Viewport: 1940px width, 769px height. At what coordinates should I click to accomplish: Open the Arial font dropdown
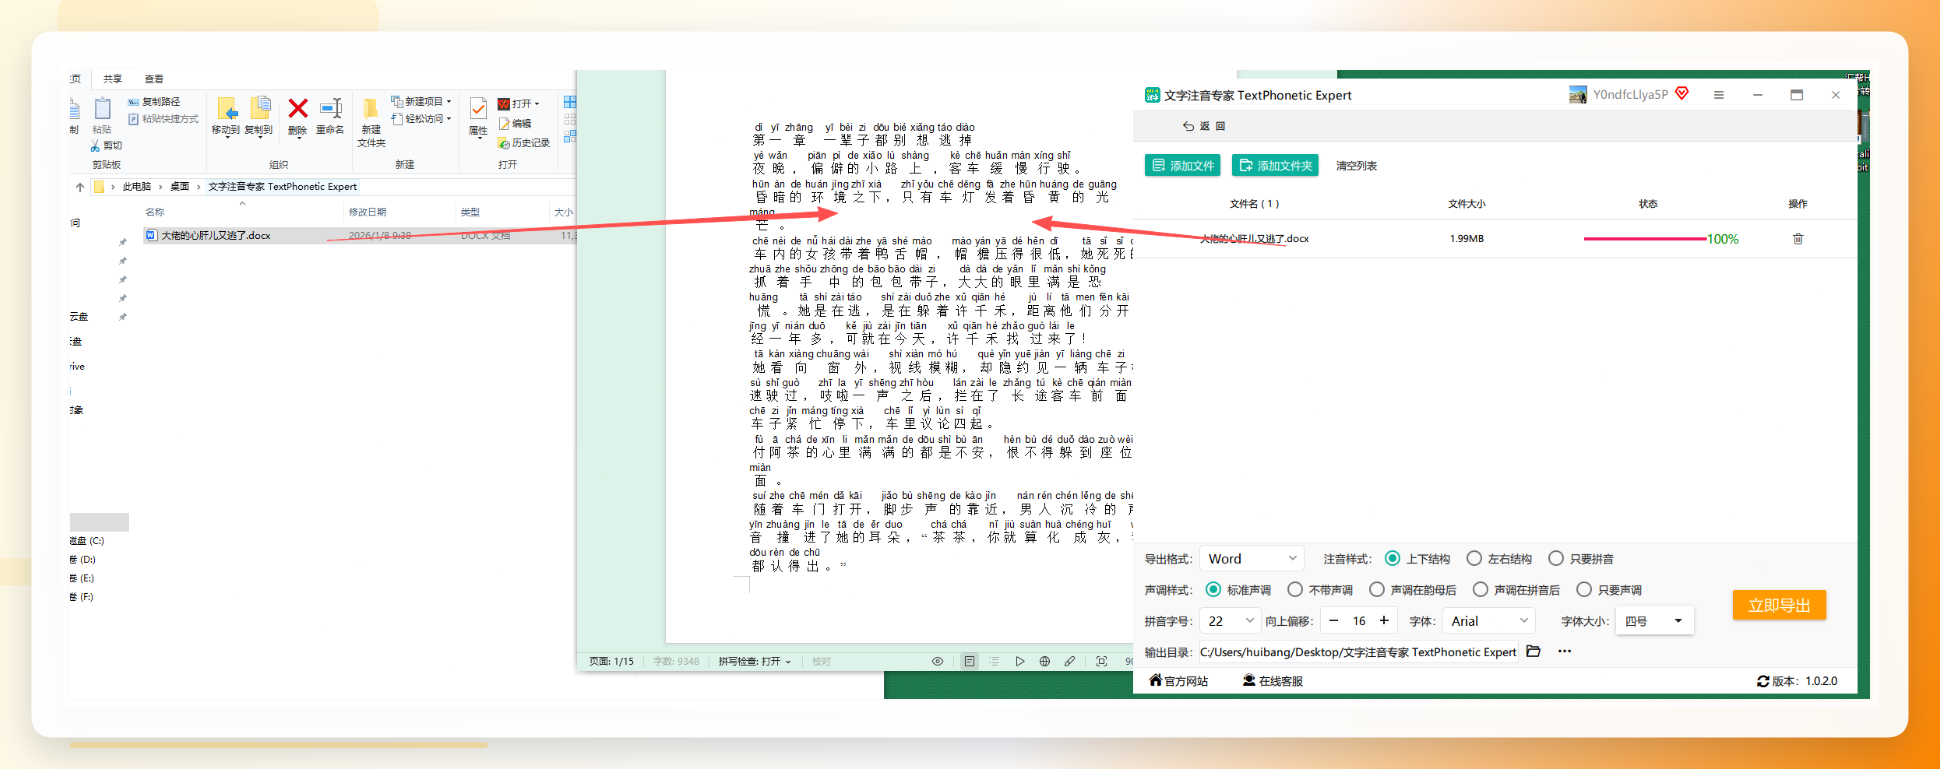1488,621
